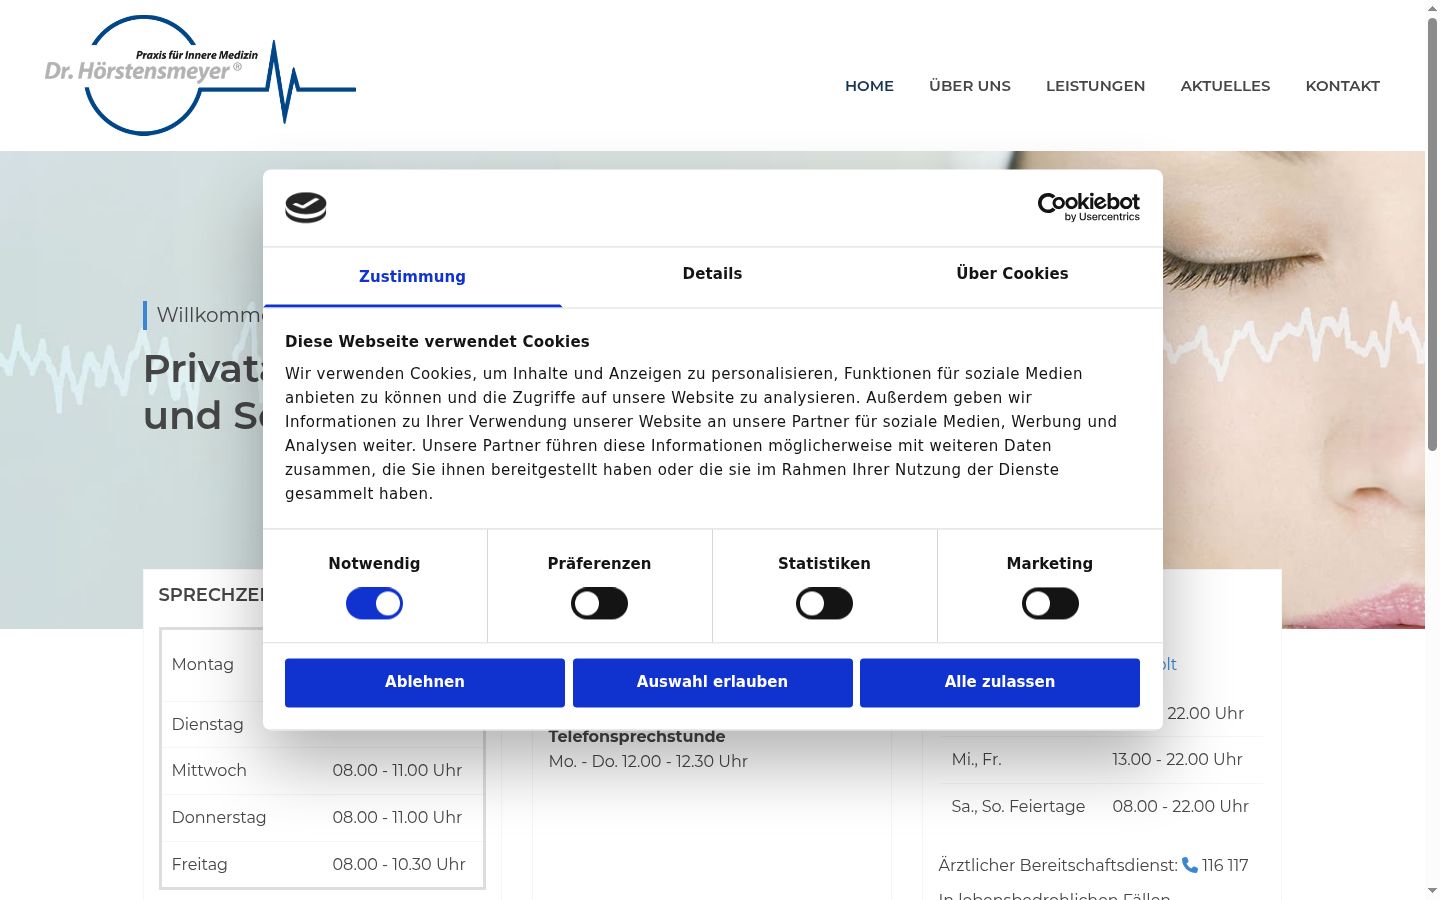
Task: Click Sa., So. Feiertage 08.00 - 22.00 Uhr
Action: (x=1100, y=806)
